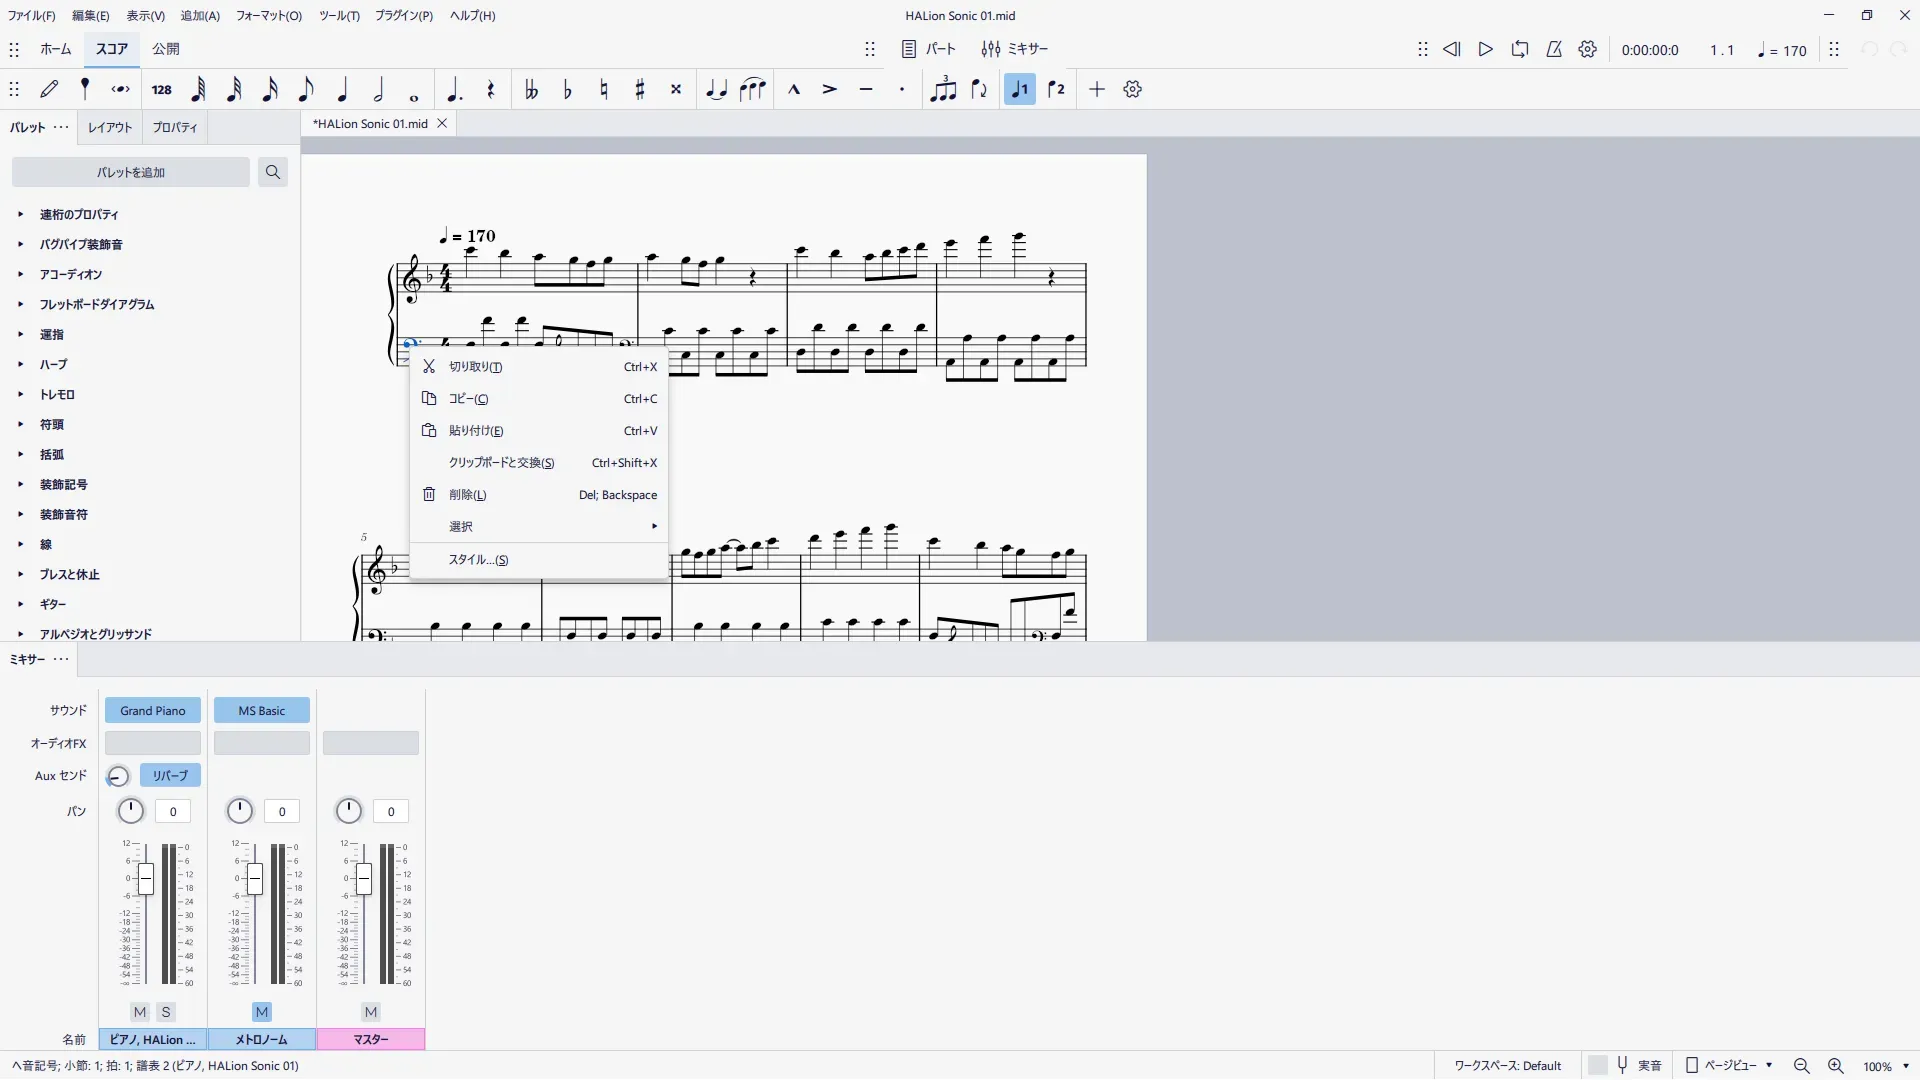
Task: Start playback with the play button
Action: click(x=1485, y=49)
